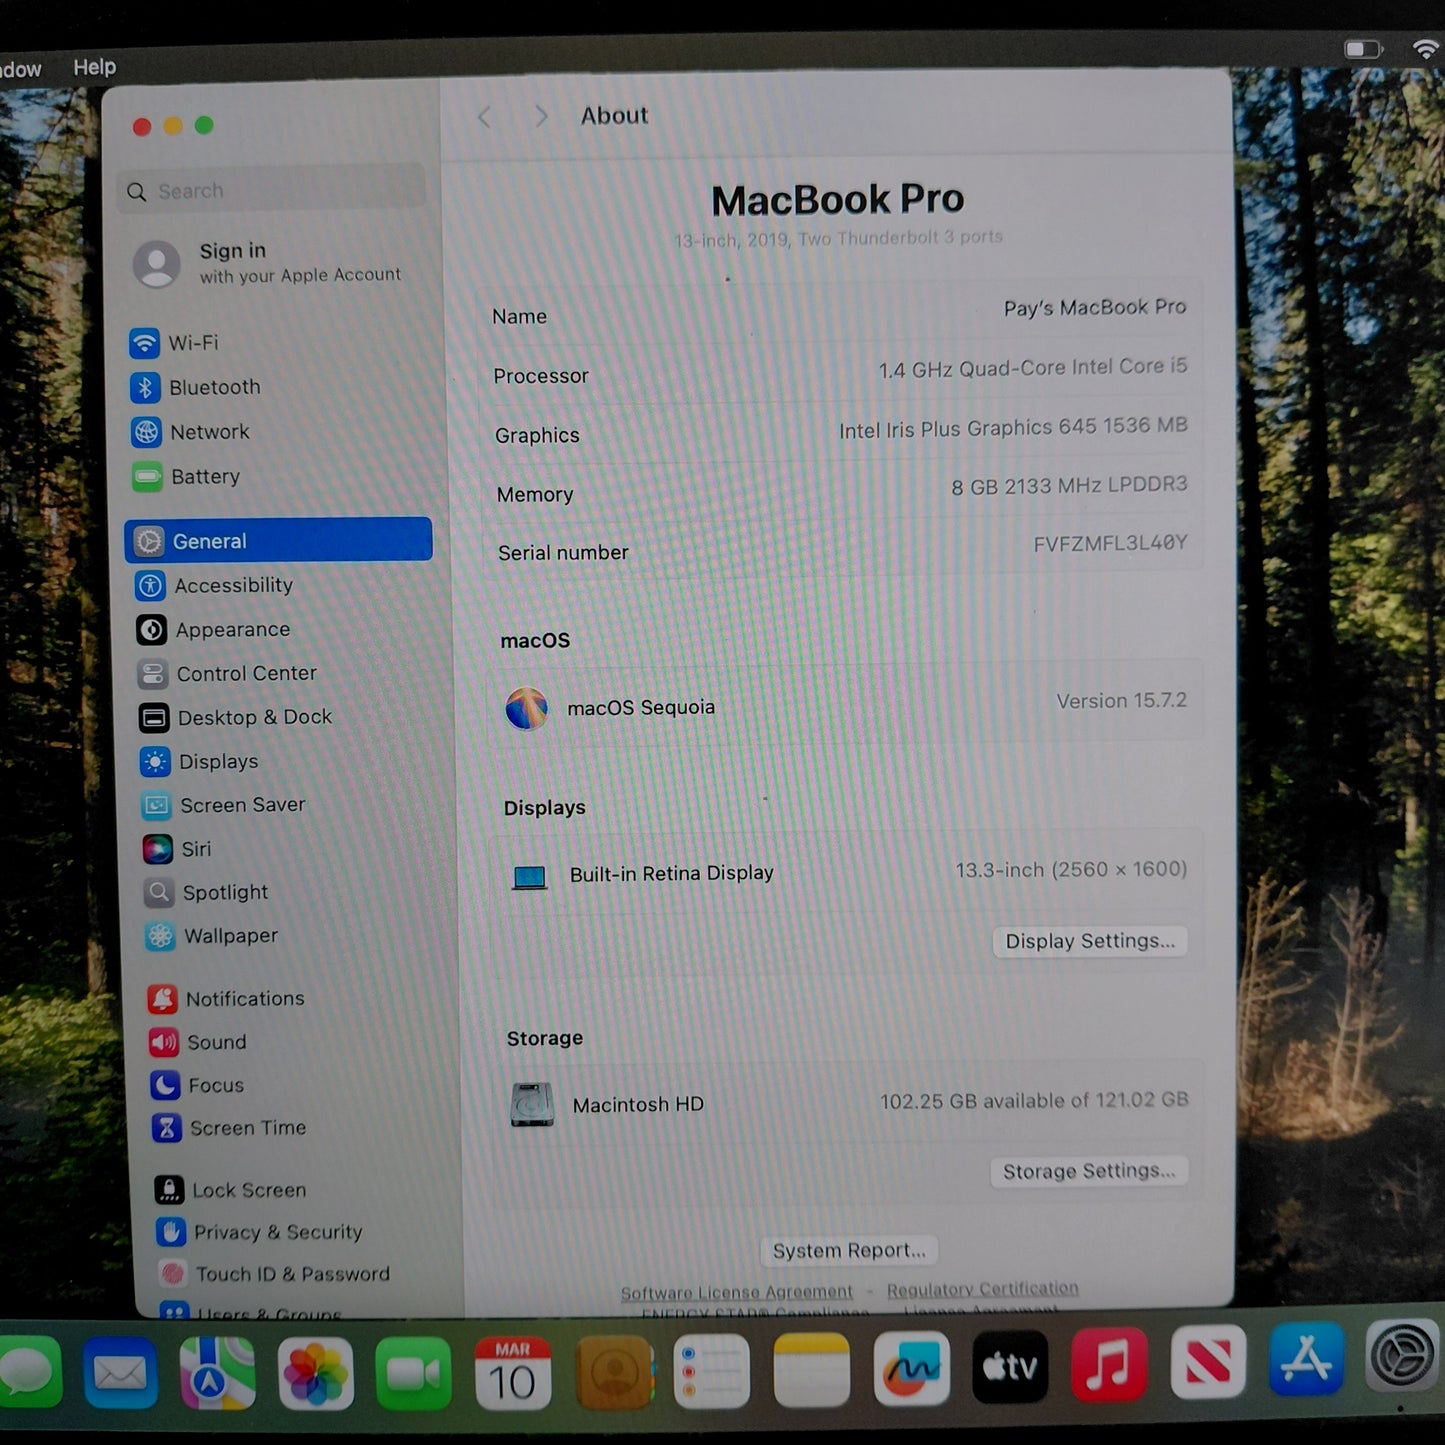Open Appearance settings
Viewport: 1445px width, 1445px height.
233,629
